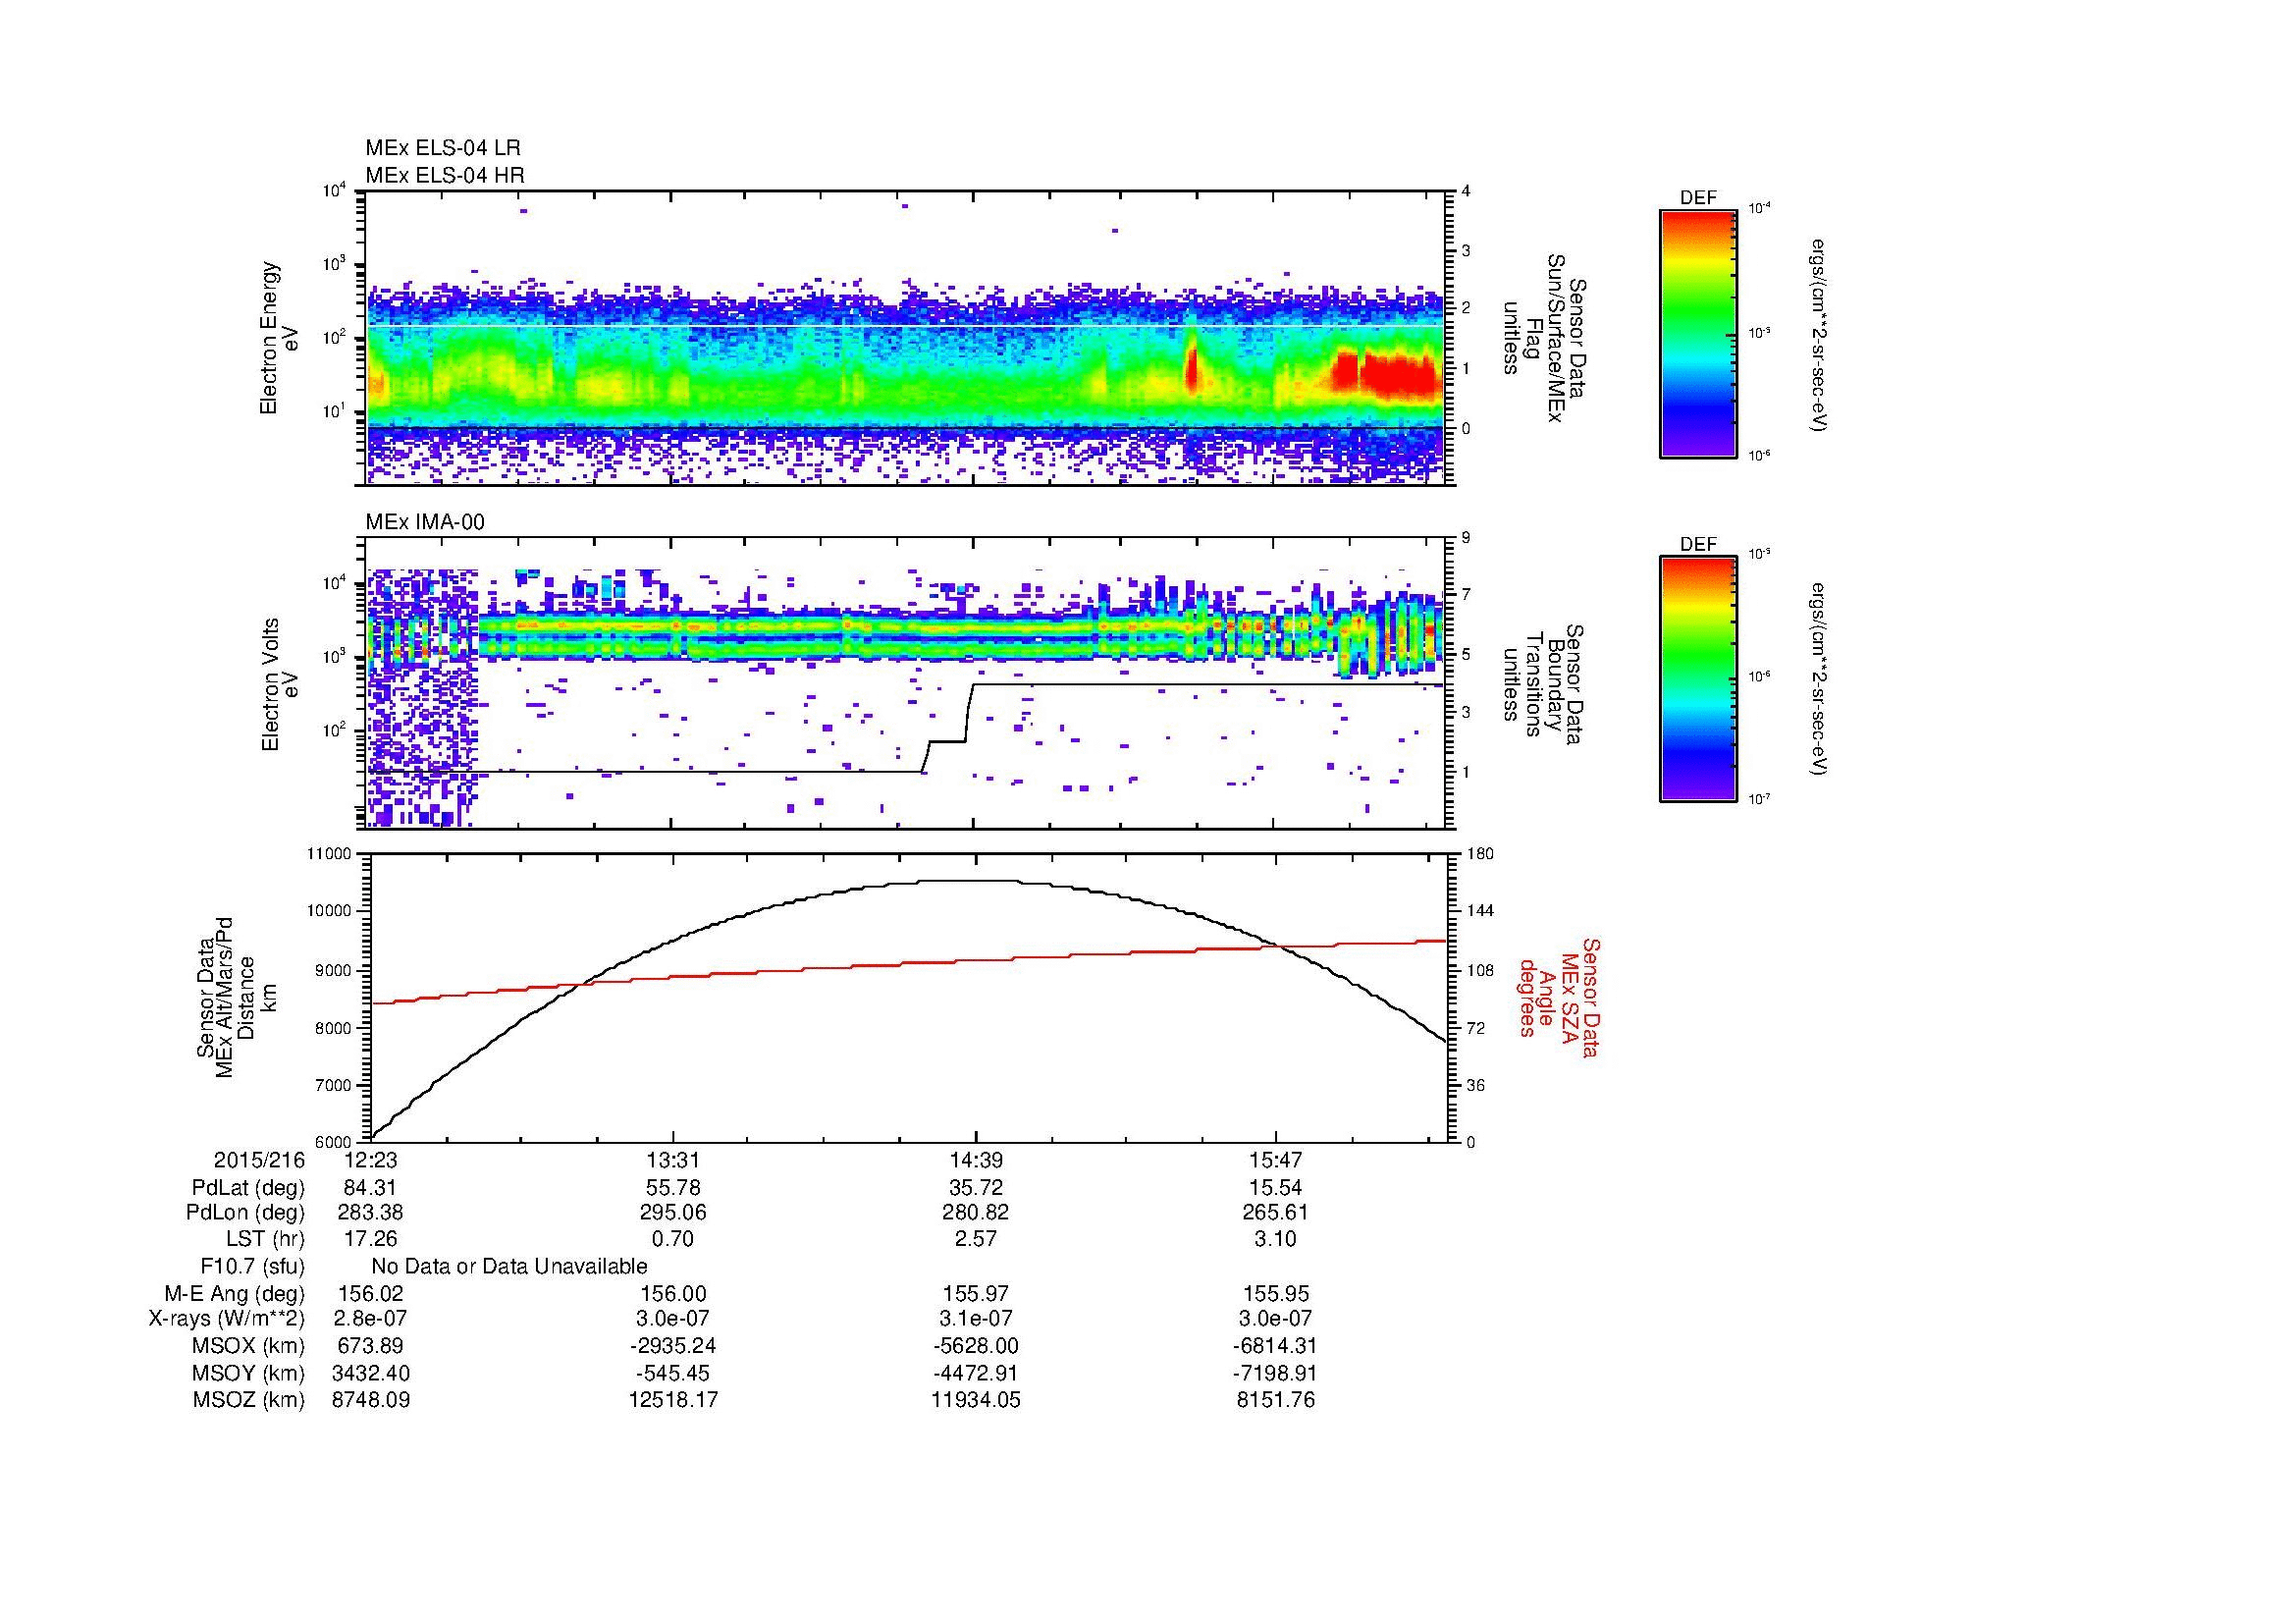Click the lower 'ergs/(cm**2-sr-sec-eV)' unit label

coord(1818,679)
